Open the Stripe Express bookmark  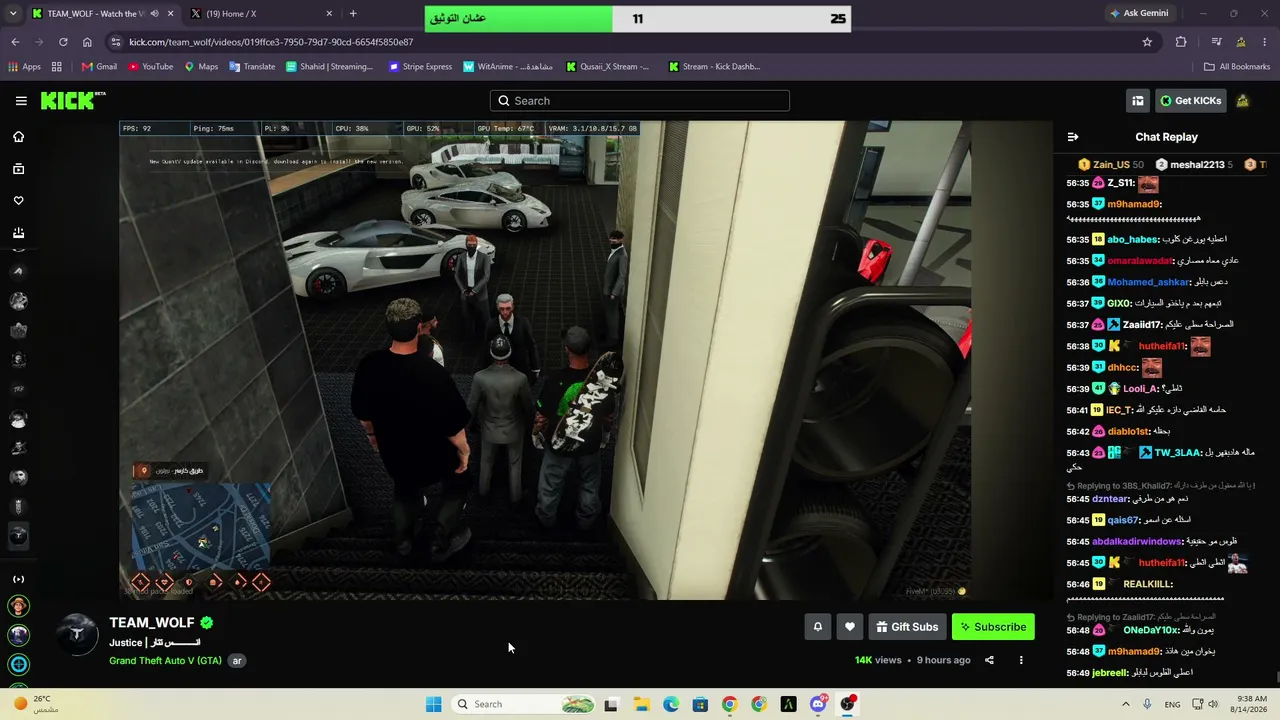[420, 67]
